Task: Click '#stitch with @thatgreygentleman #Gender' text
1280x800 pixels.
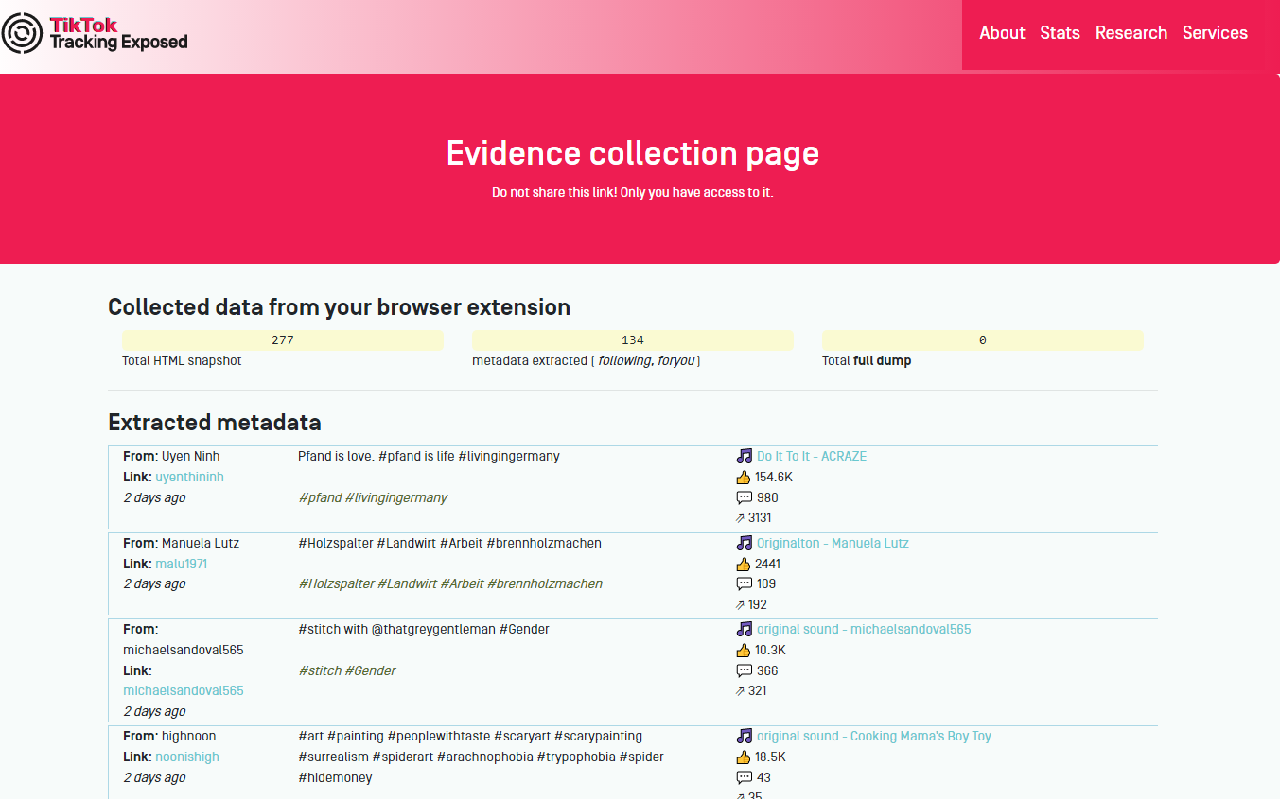Action: coord(424,629)
